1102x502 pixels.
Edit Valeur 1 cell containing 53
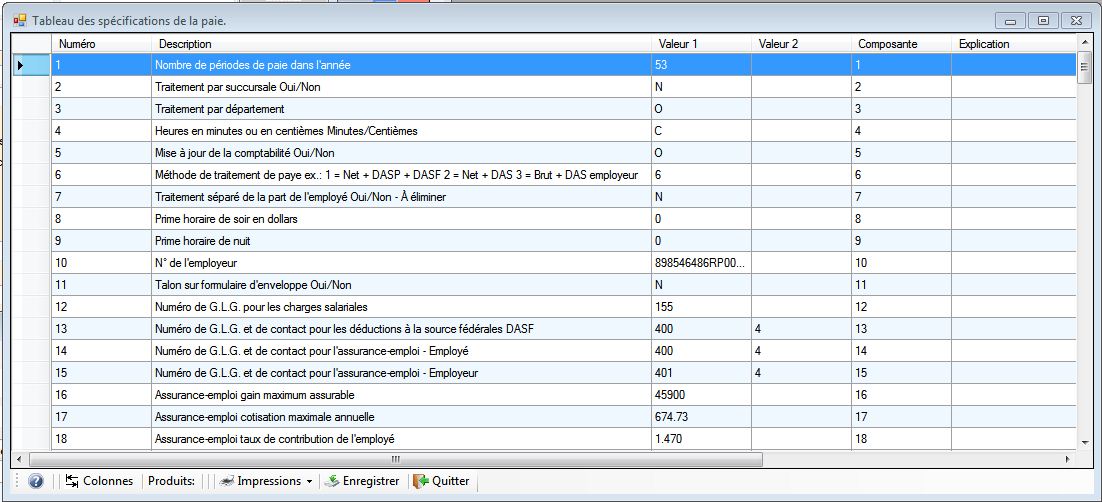(700, 65)
